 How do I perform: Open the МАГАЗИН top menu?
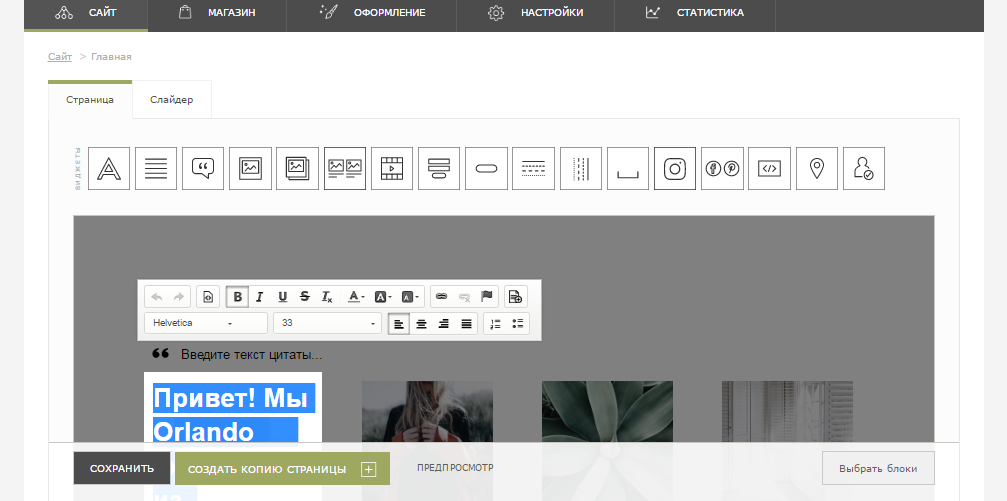click(x=217, y=13)
